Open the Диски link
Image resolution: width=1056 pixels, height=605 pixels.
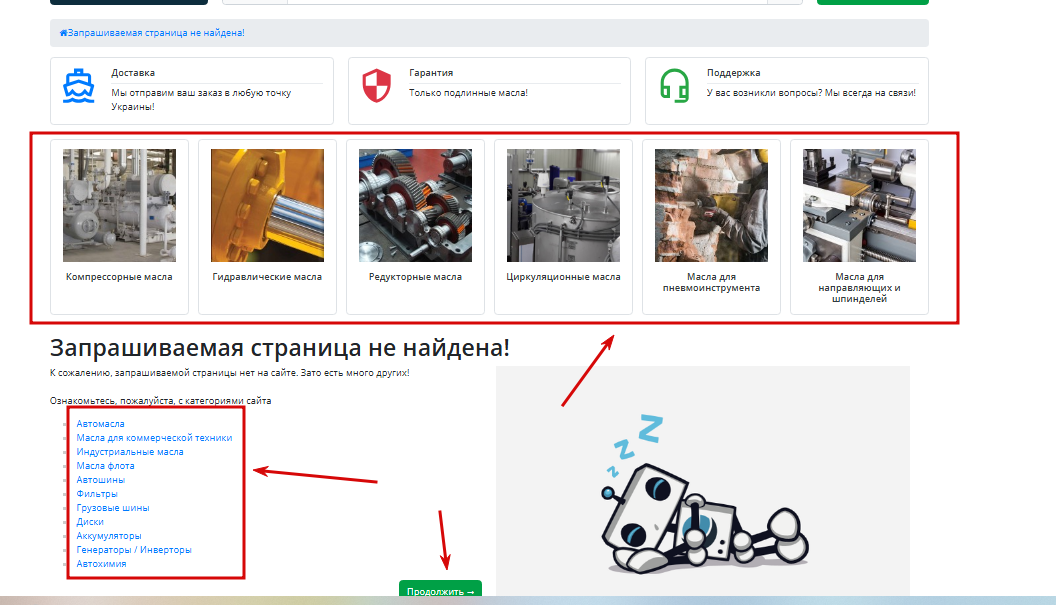click(90, 522)
